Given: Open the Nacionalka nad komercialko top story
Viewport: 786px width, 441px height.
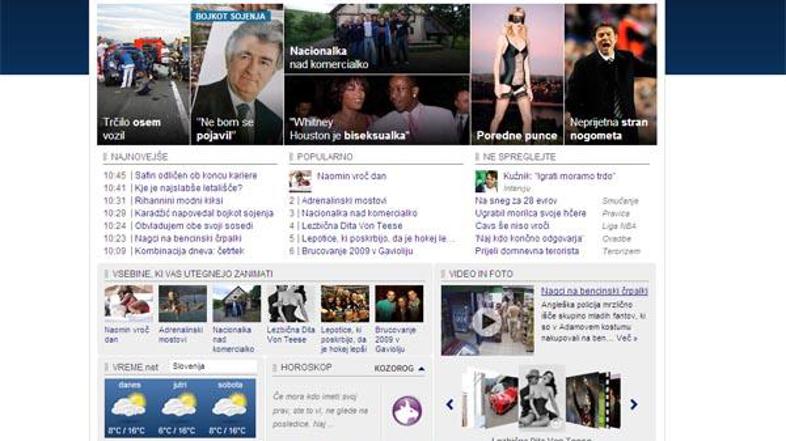Looking at the screenshot, I should point(377,39).
